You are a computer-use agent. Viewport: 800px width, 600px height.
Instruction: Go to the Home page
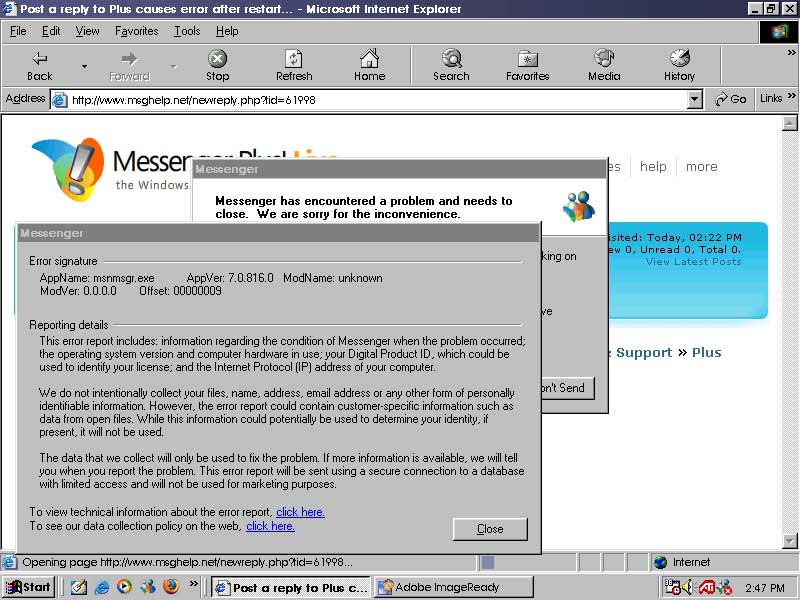pyautogui.click(x=369, y=65)
